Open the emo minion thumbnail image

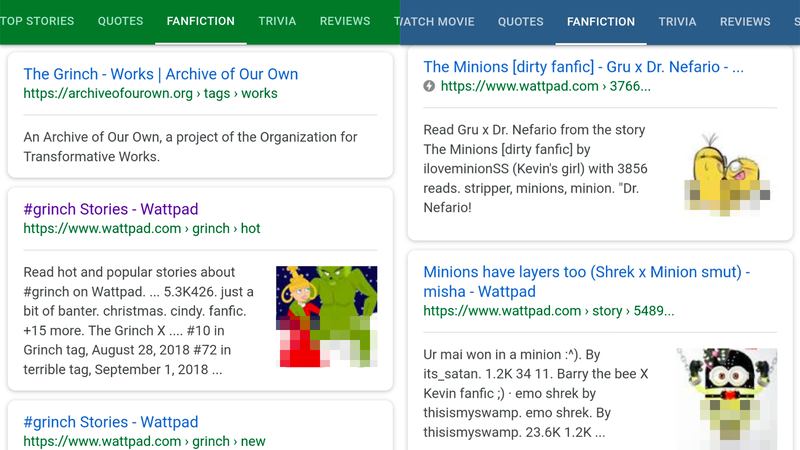727,398
